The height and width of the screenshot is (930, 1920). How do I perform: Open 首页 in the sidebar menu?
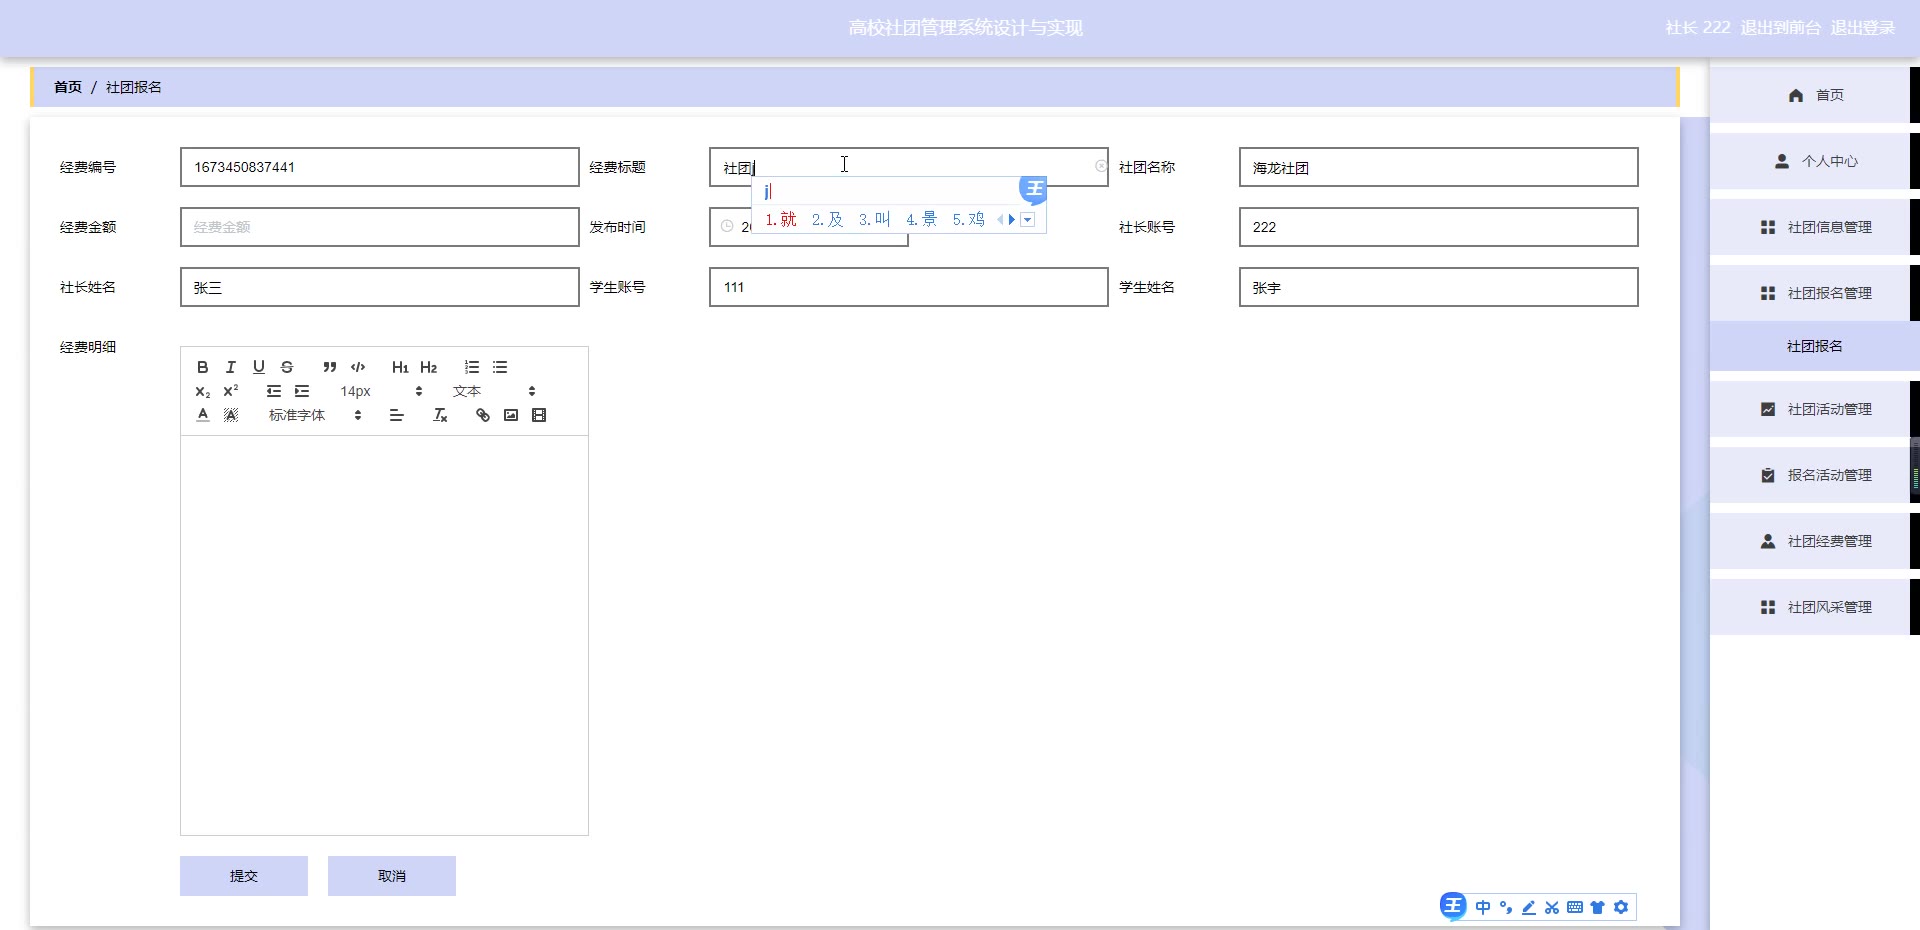click(1810, 95)
